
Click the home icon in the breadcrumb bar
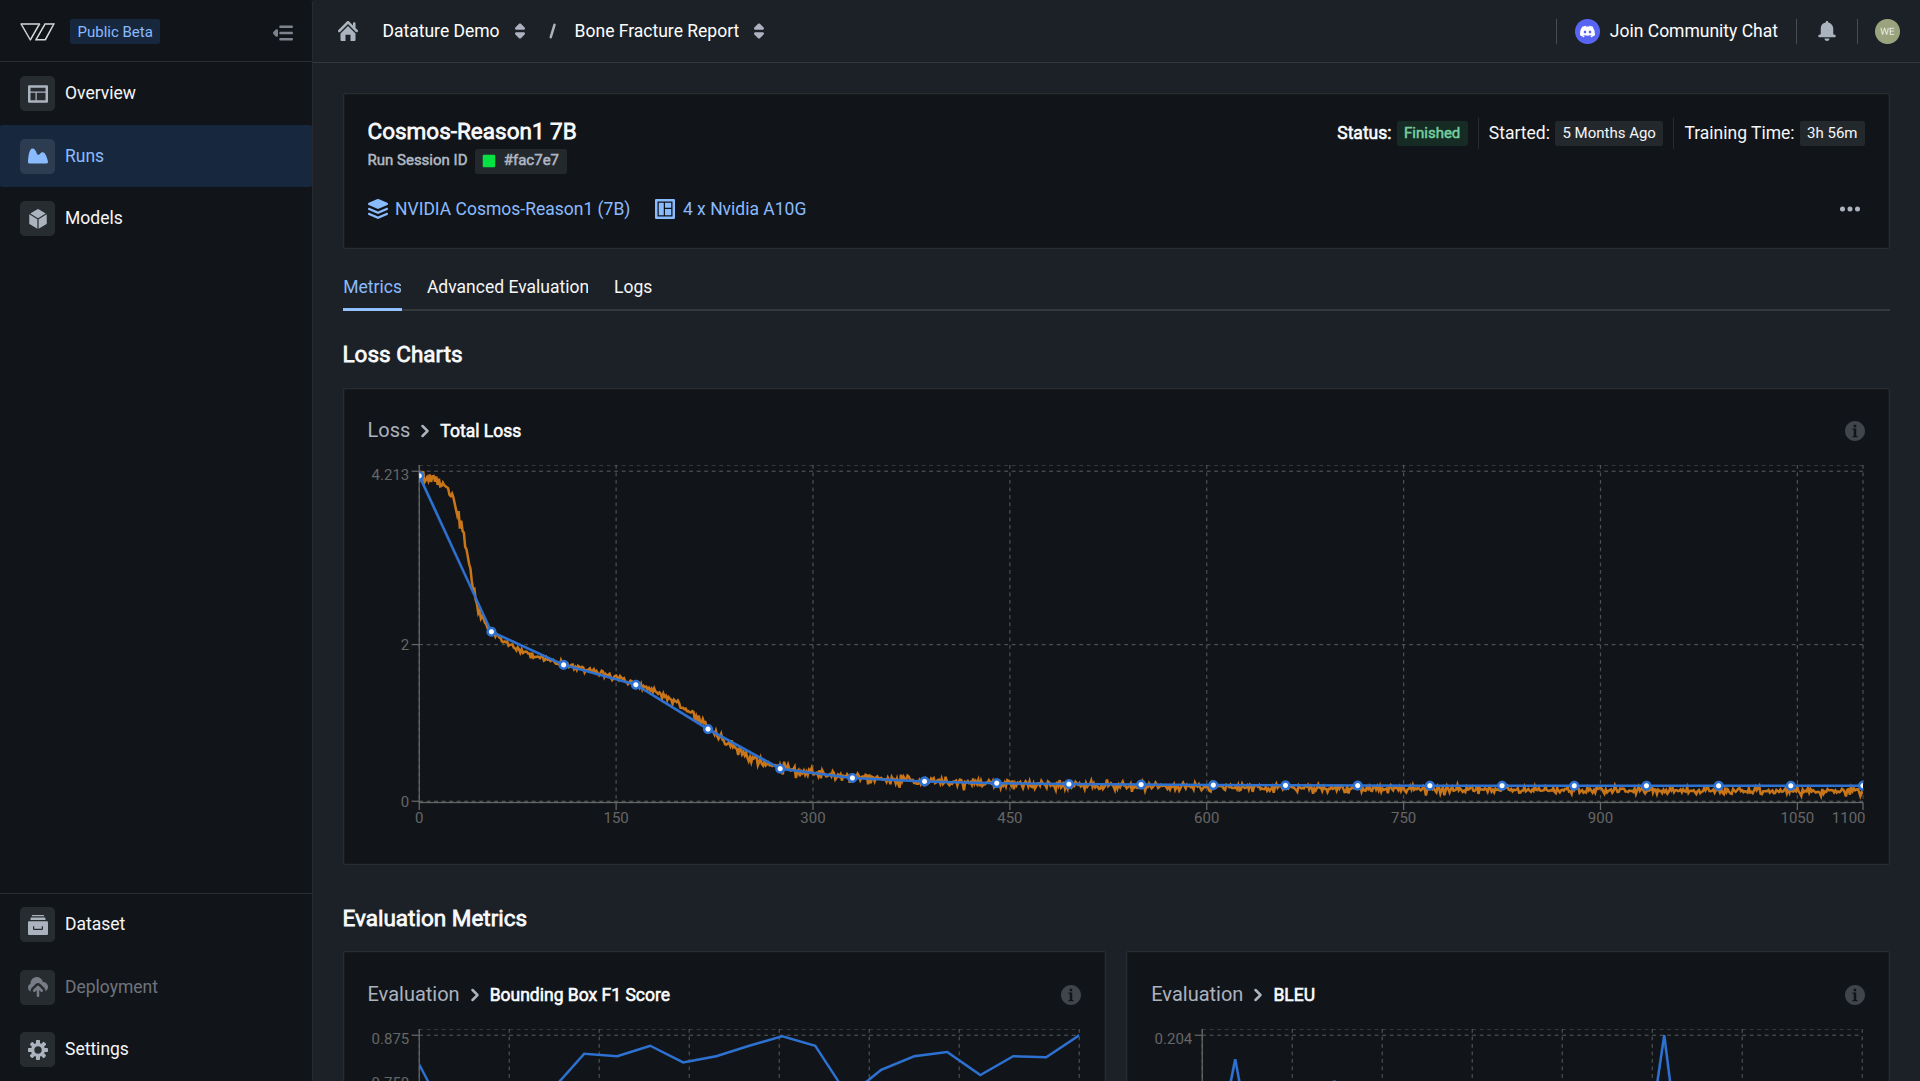[347, 31]
